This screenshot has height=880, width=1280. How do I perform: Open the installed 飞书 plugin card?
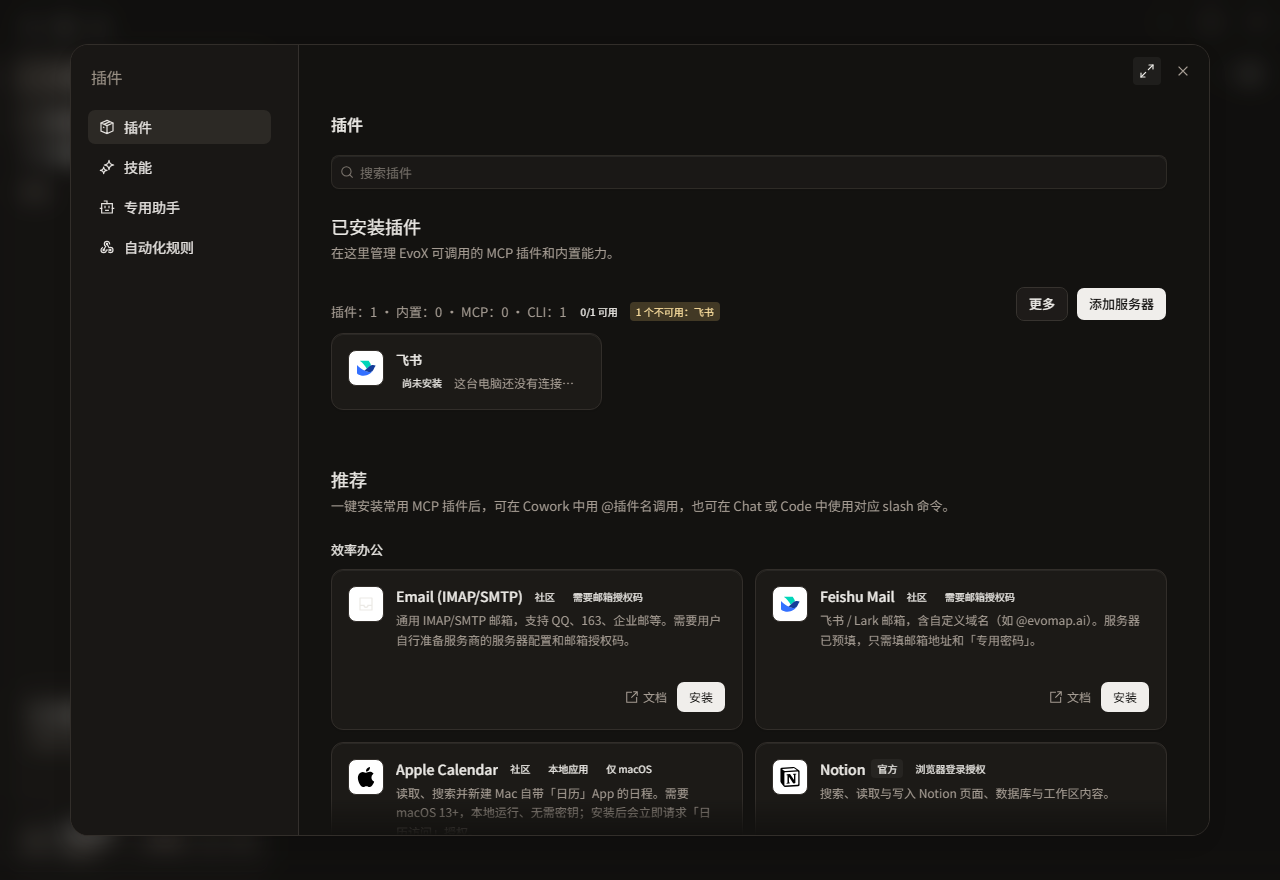[466, 371]
